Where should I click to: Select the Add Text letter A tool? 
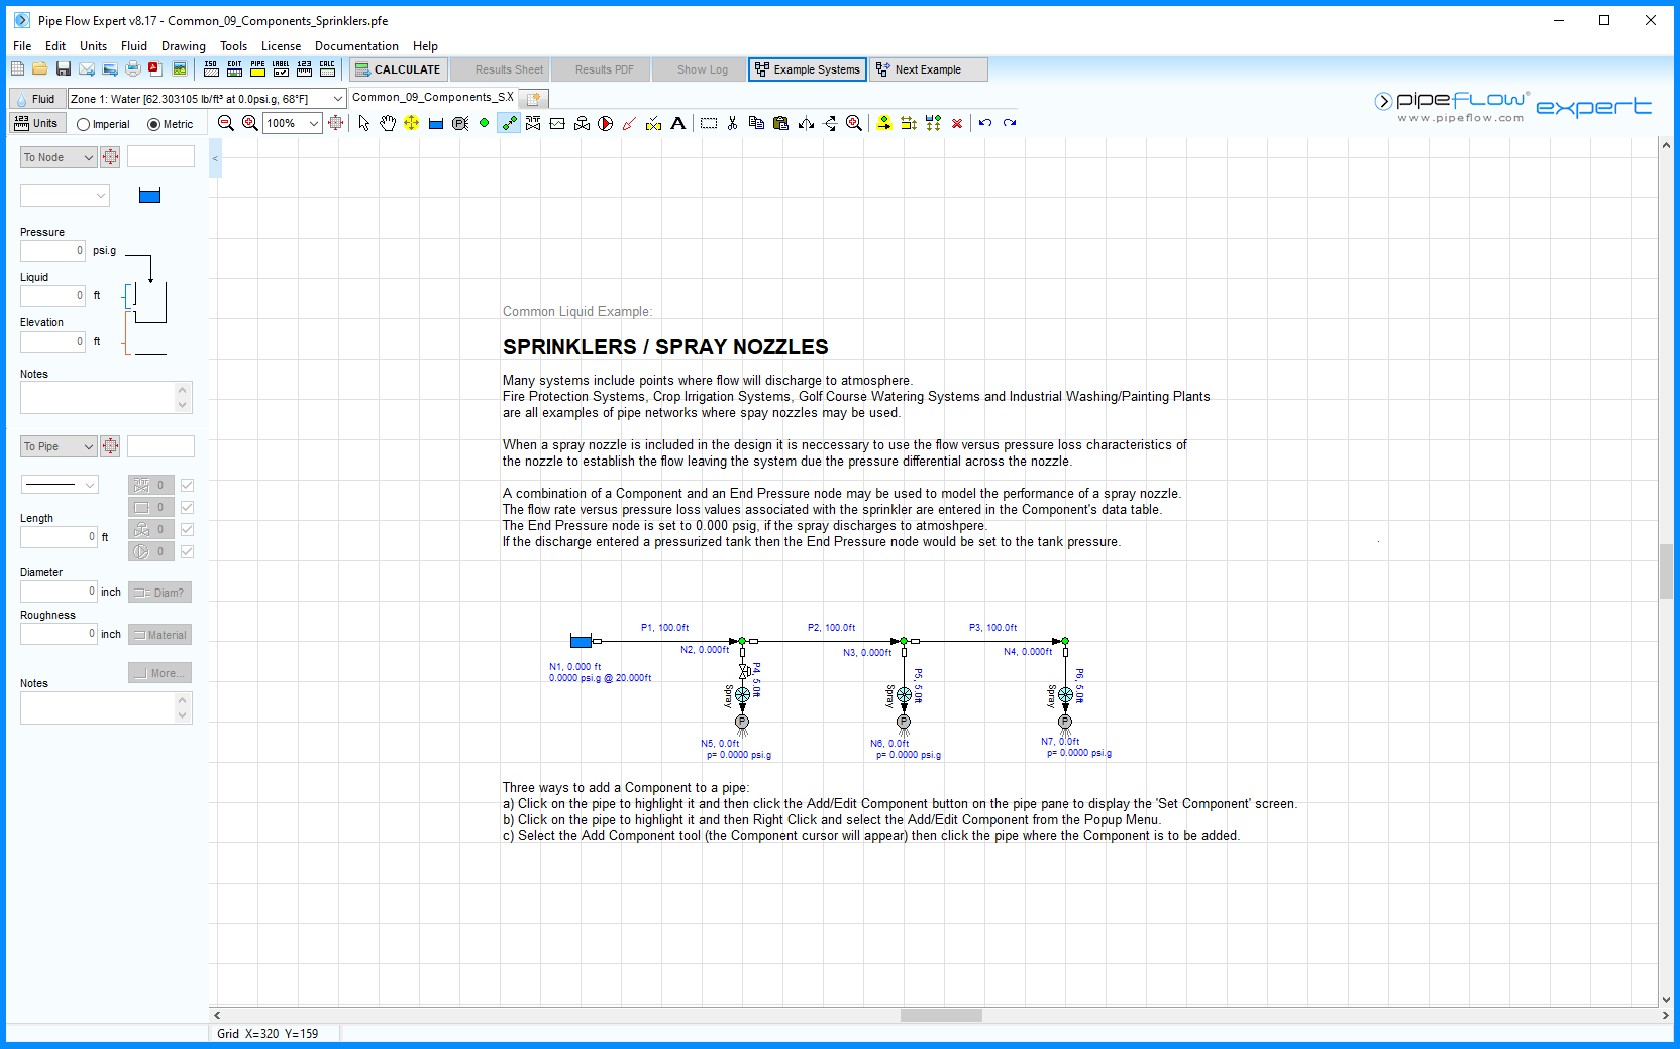tap(678, 123)
